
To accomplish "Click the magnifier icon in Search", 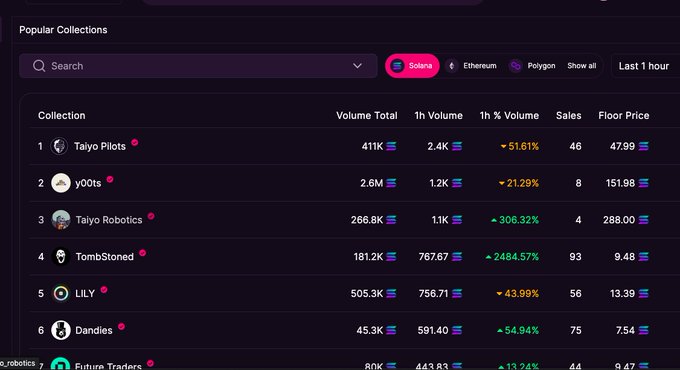I will [39, 66].
